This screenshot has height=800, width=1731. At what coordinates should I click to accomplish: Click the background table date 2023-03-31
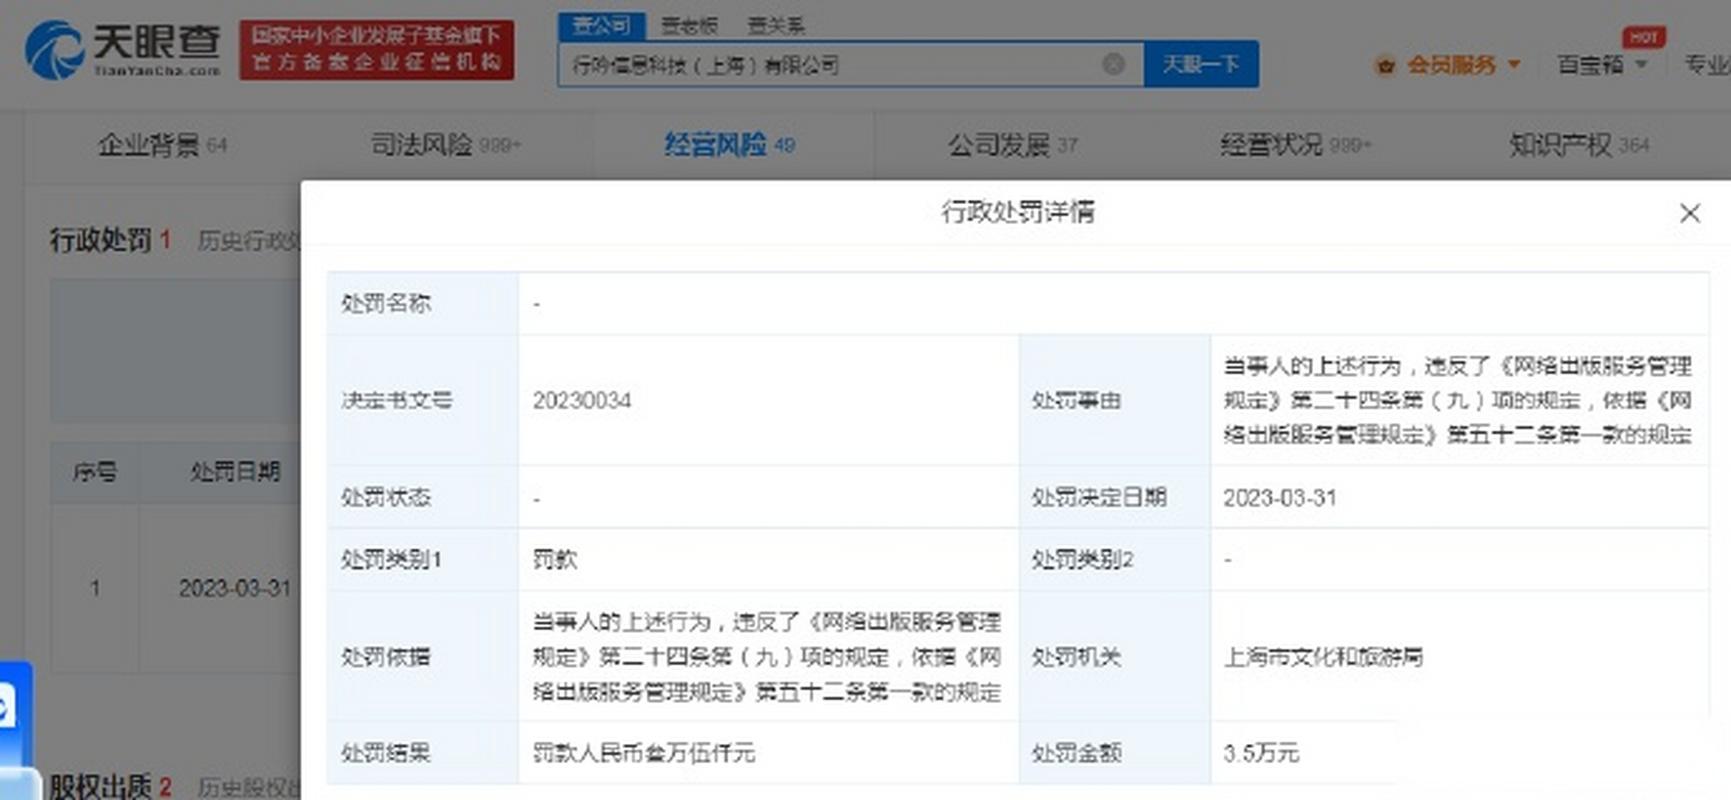(235, 588)
